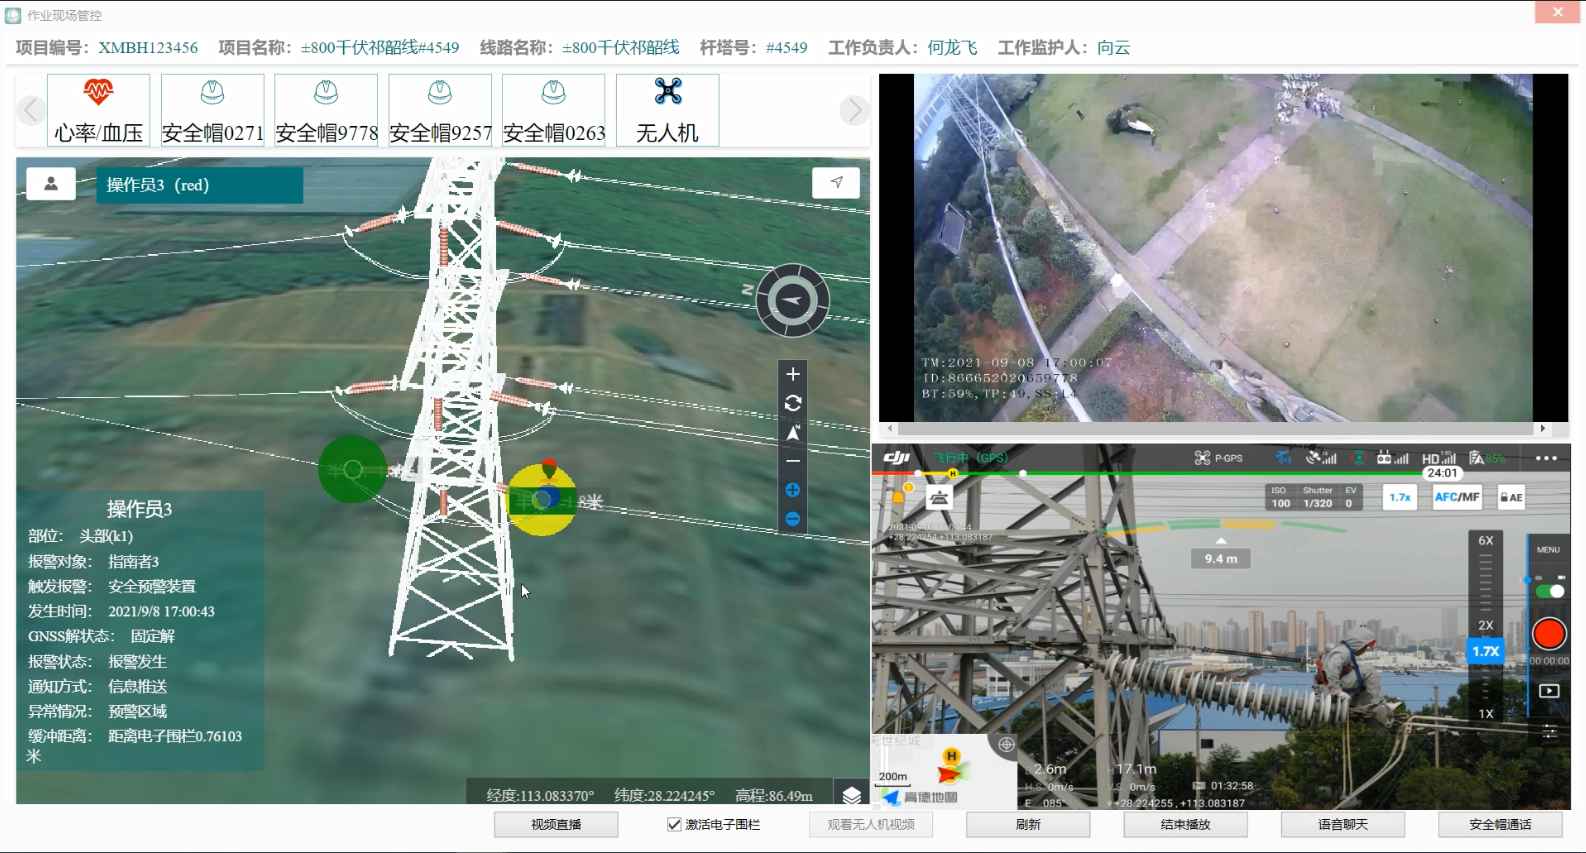Click the 结束播放 button
Image resolution: width=1586 pixels, height=853 pixels.
1185,825
